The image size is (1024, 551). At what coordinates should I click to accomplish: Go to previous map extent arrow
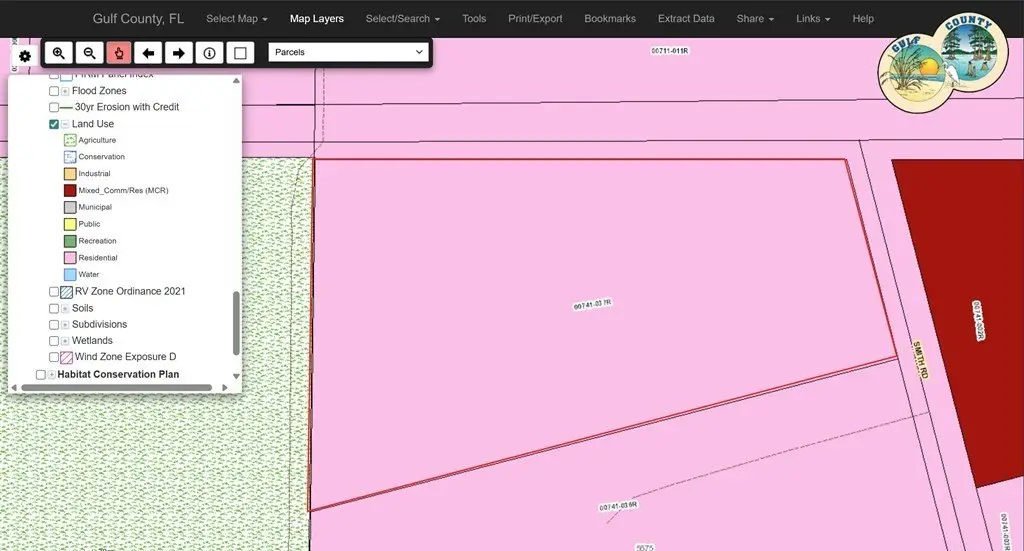149,53
